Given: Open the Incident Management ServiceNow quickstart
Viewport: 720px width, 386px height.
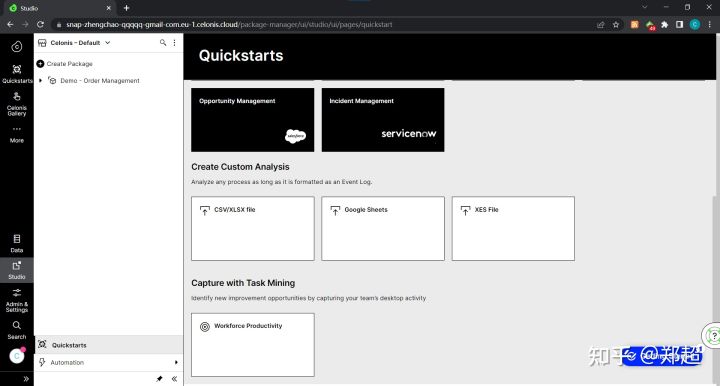Looking at the screenshot, I should pos(383,120).
